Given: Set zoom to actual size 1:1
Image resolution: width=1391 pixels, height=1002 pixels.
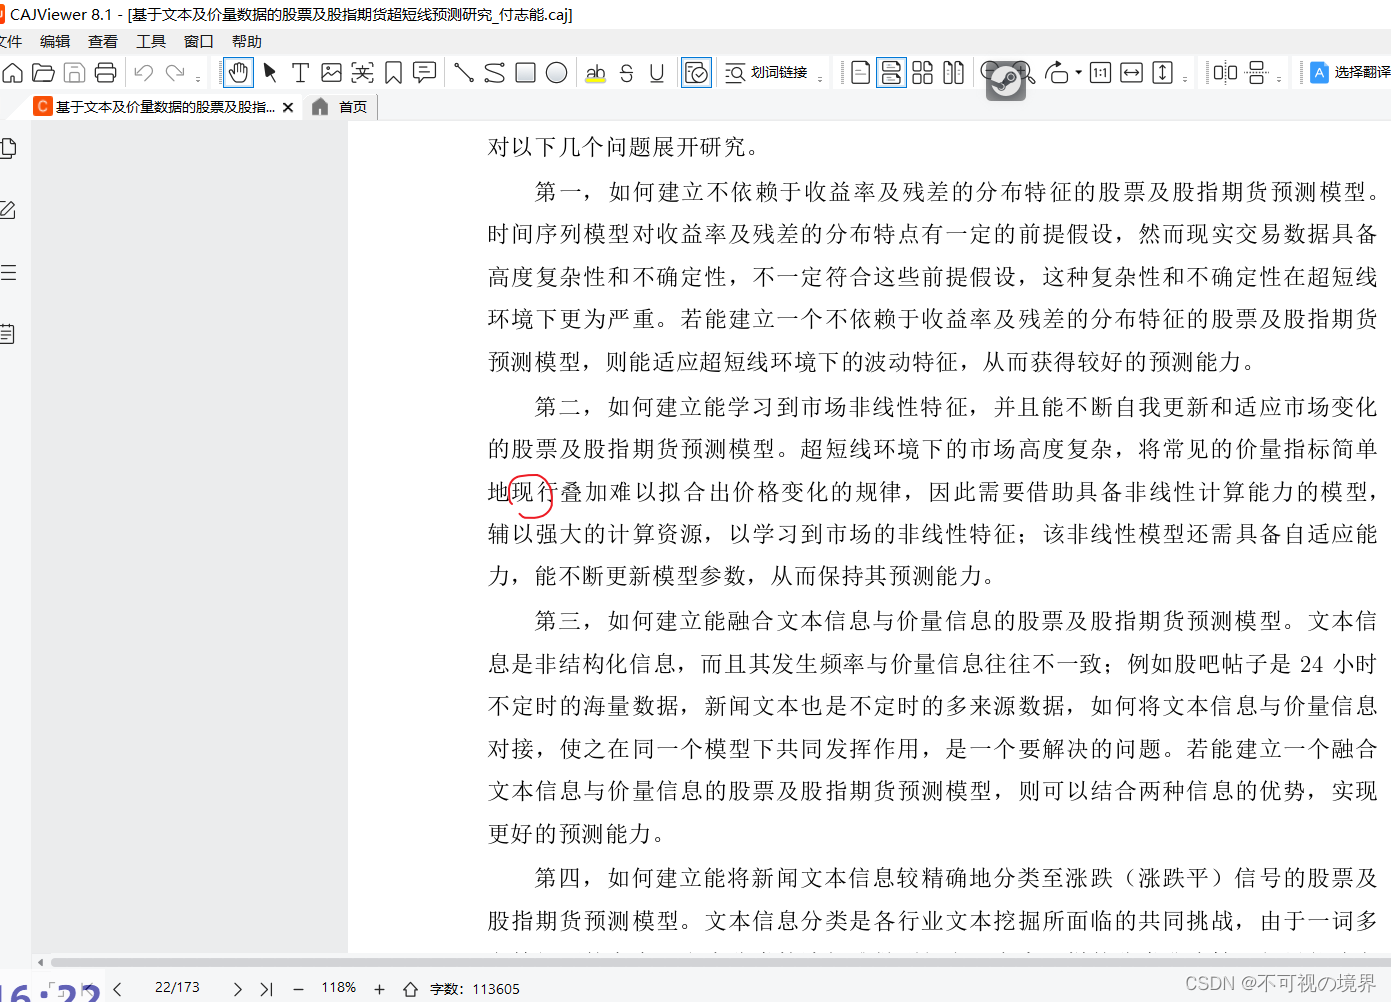Looking at the screenshot, I should (1100, 73).
